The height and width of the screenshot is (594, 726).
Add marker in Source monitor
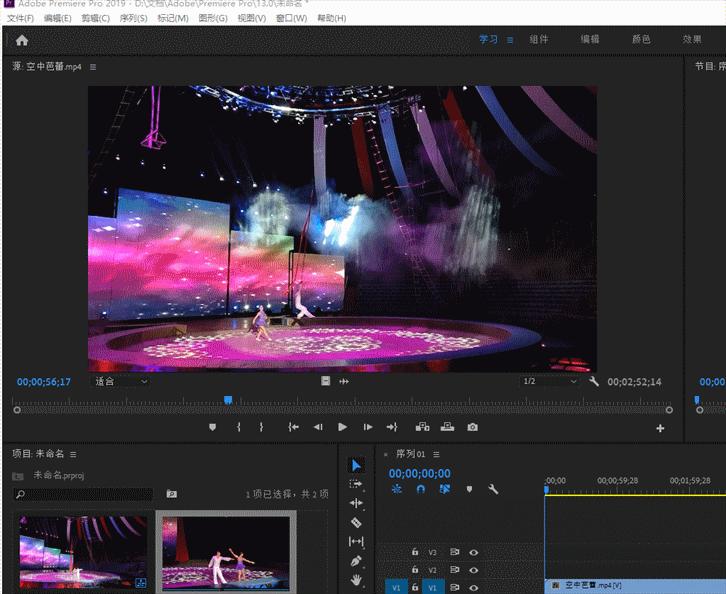point(213,427)
